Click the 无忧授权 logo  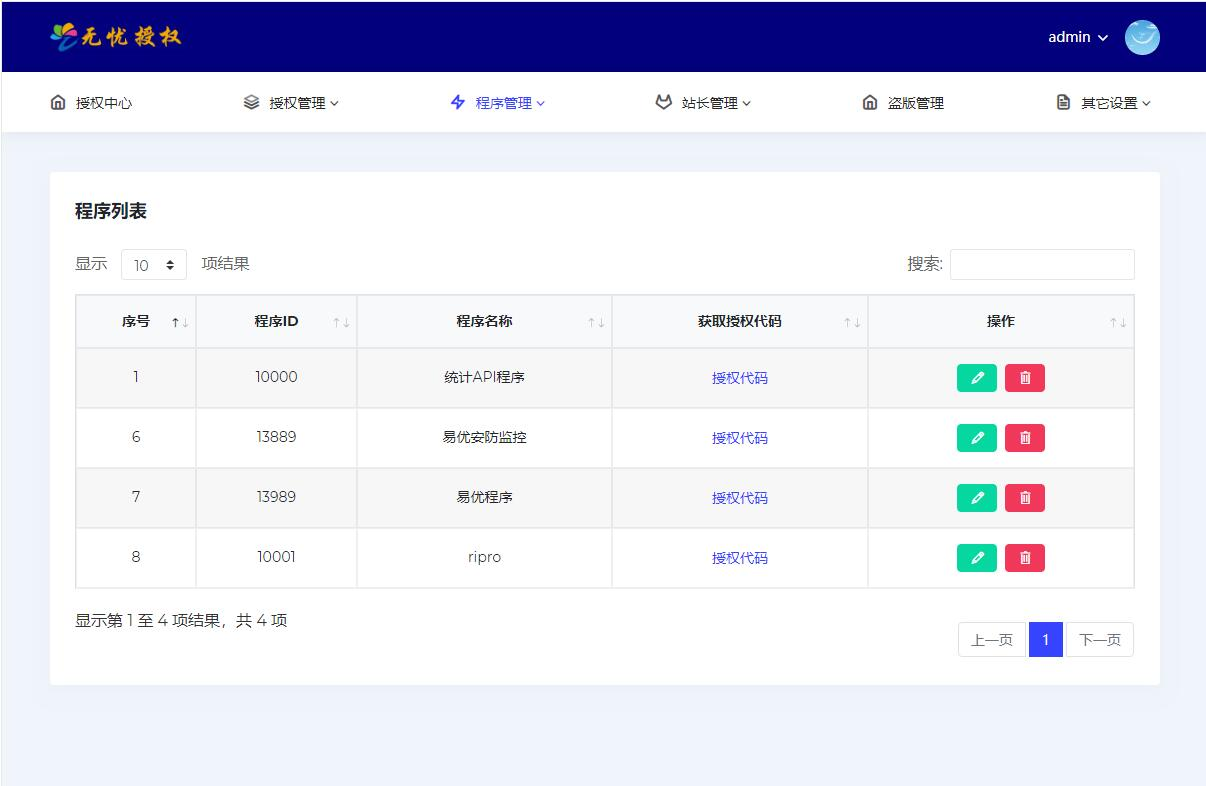pos(115,36)
